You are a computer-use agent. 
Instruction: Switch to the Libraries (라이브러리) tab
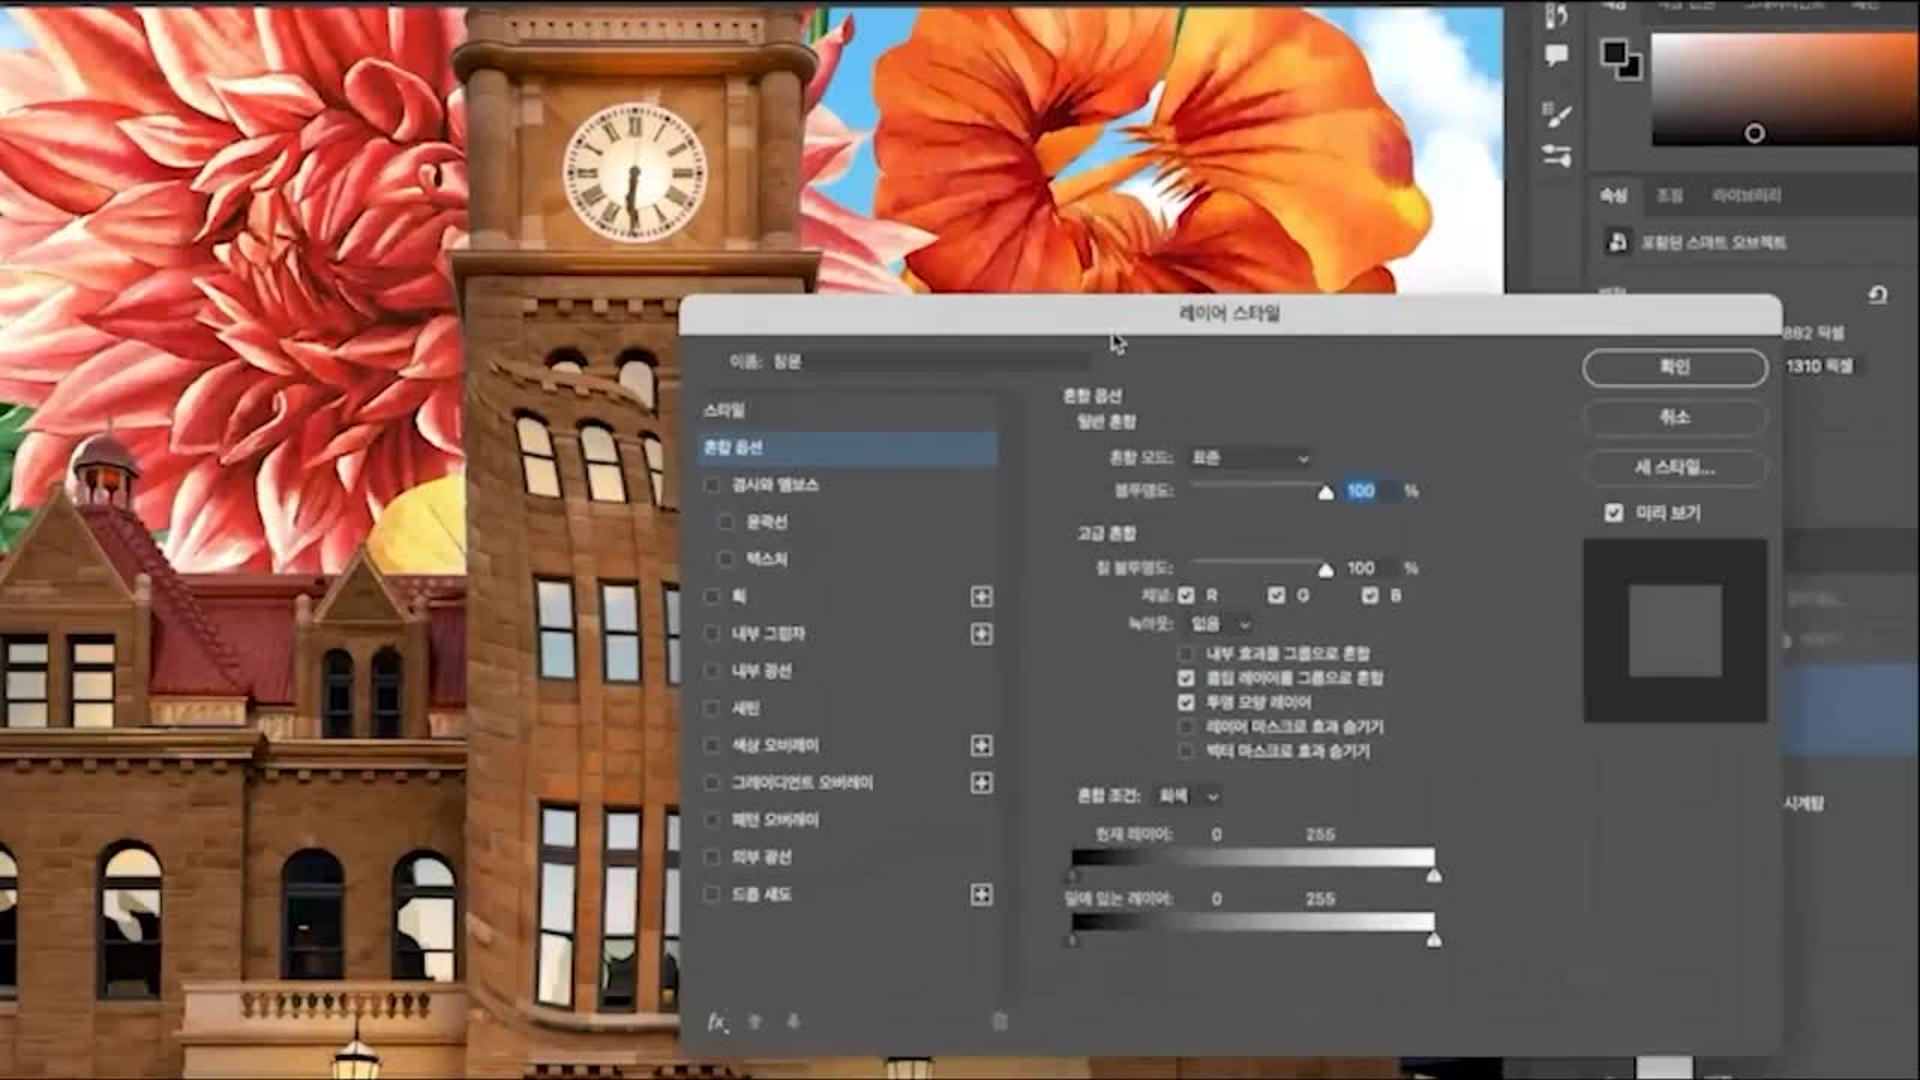click(x=1746, y=196)
